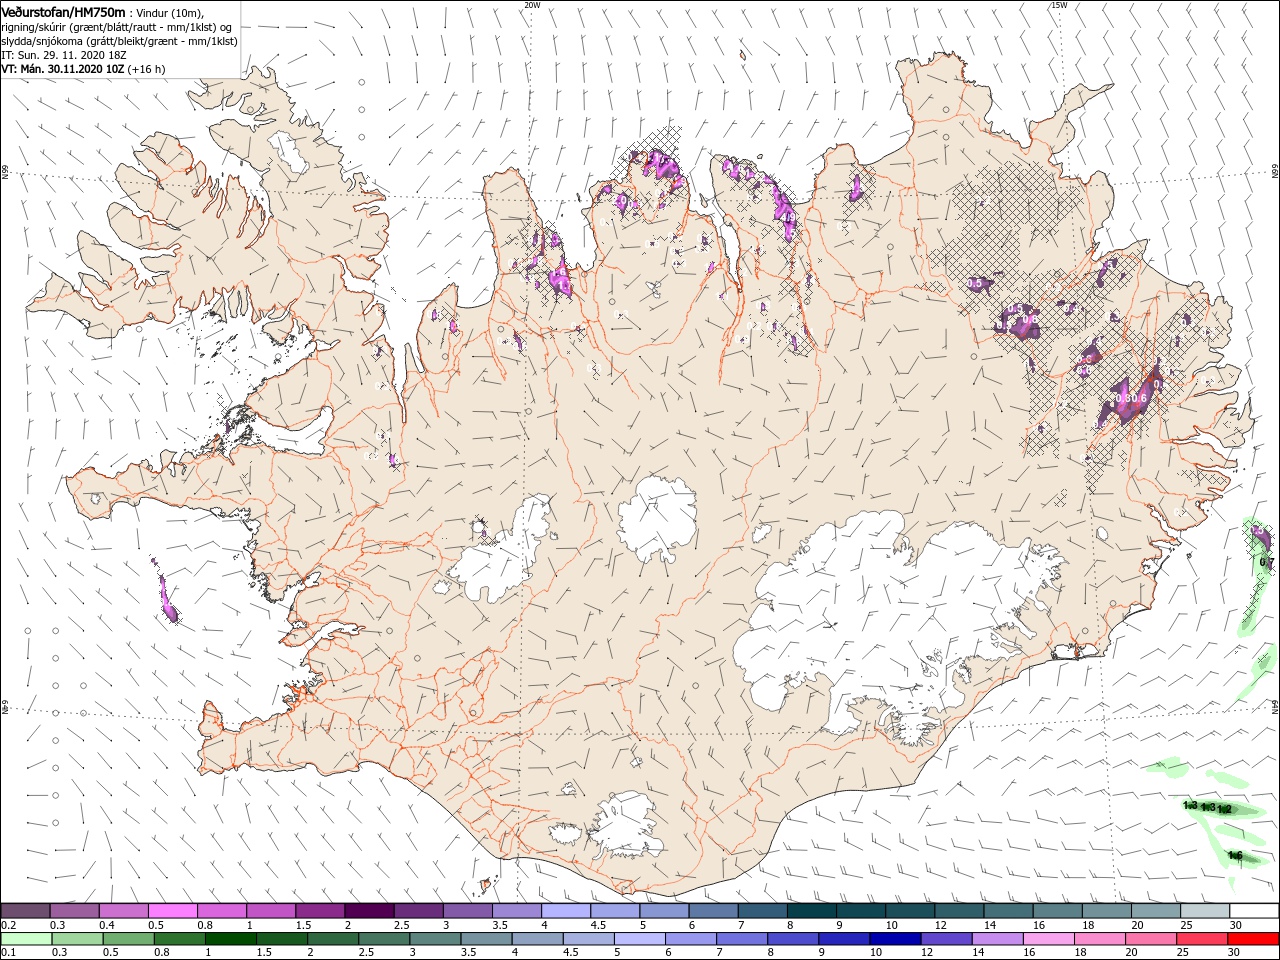Click the small Vestmannaeyjar island off south coast
The image size is (1280, 960).
click(487, 885)
